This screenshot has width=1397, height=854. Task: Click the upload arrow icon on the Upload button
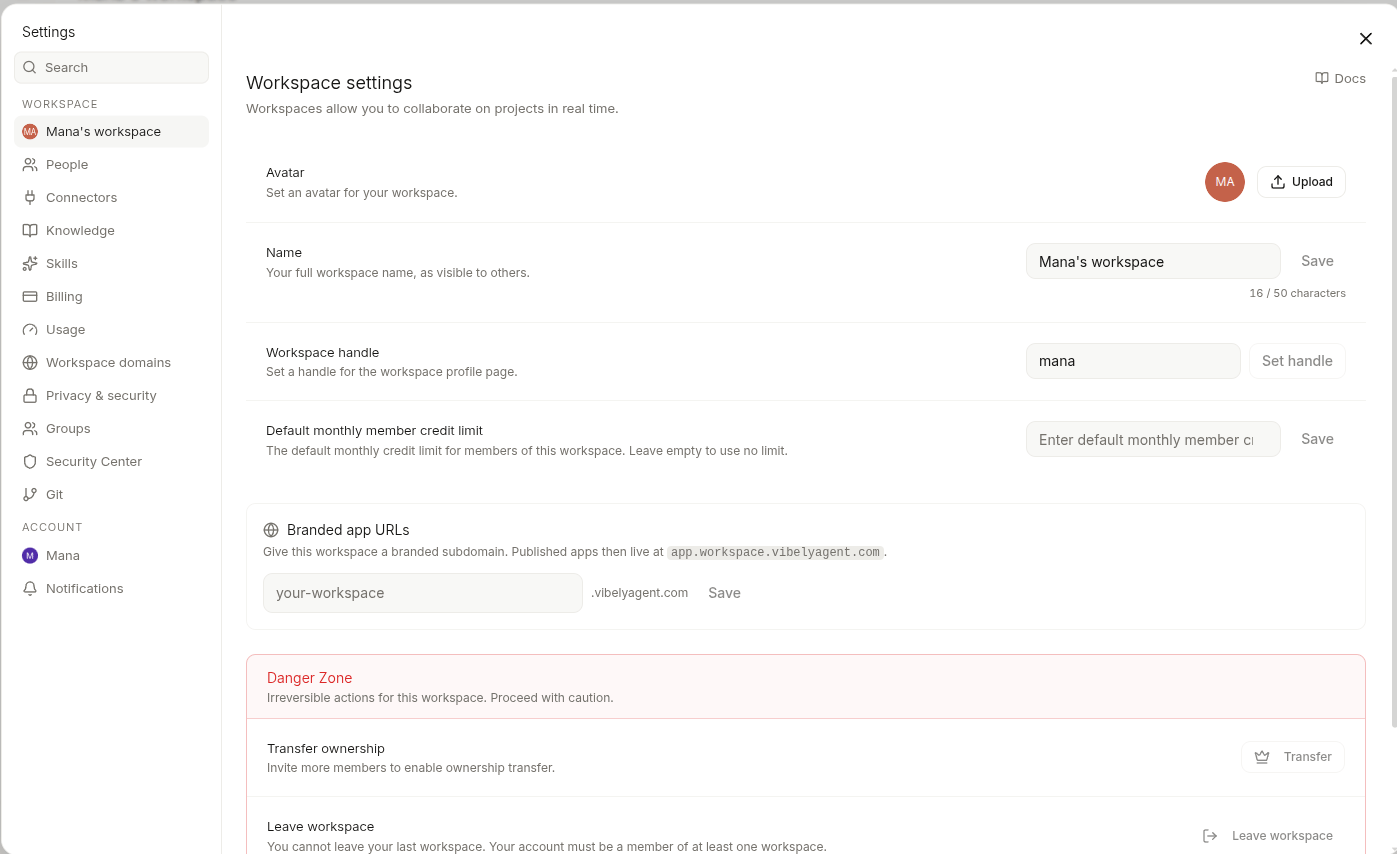(1278, 182)
